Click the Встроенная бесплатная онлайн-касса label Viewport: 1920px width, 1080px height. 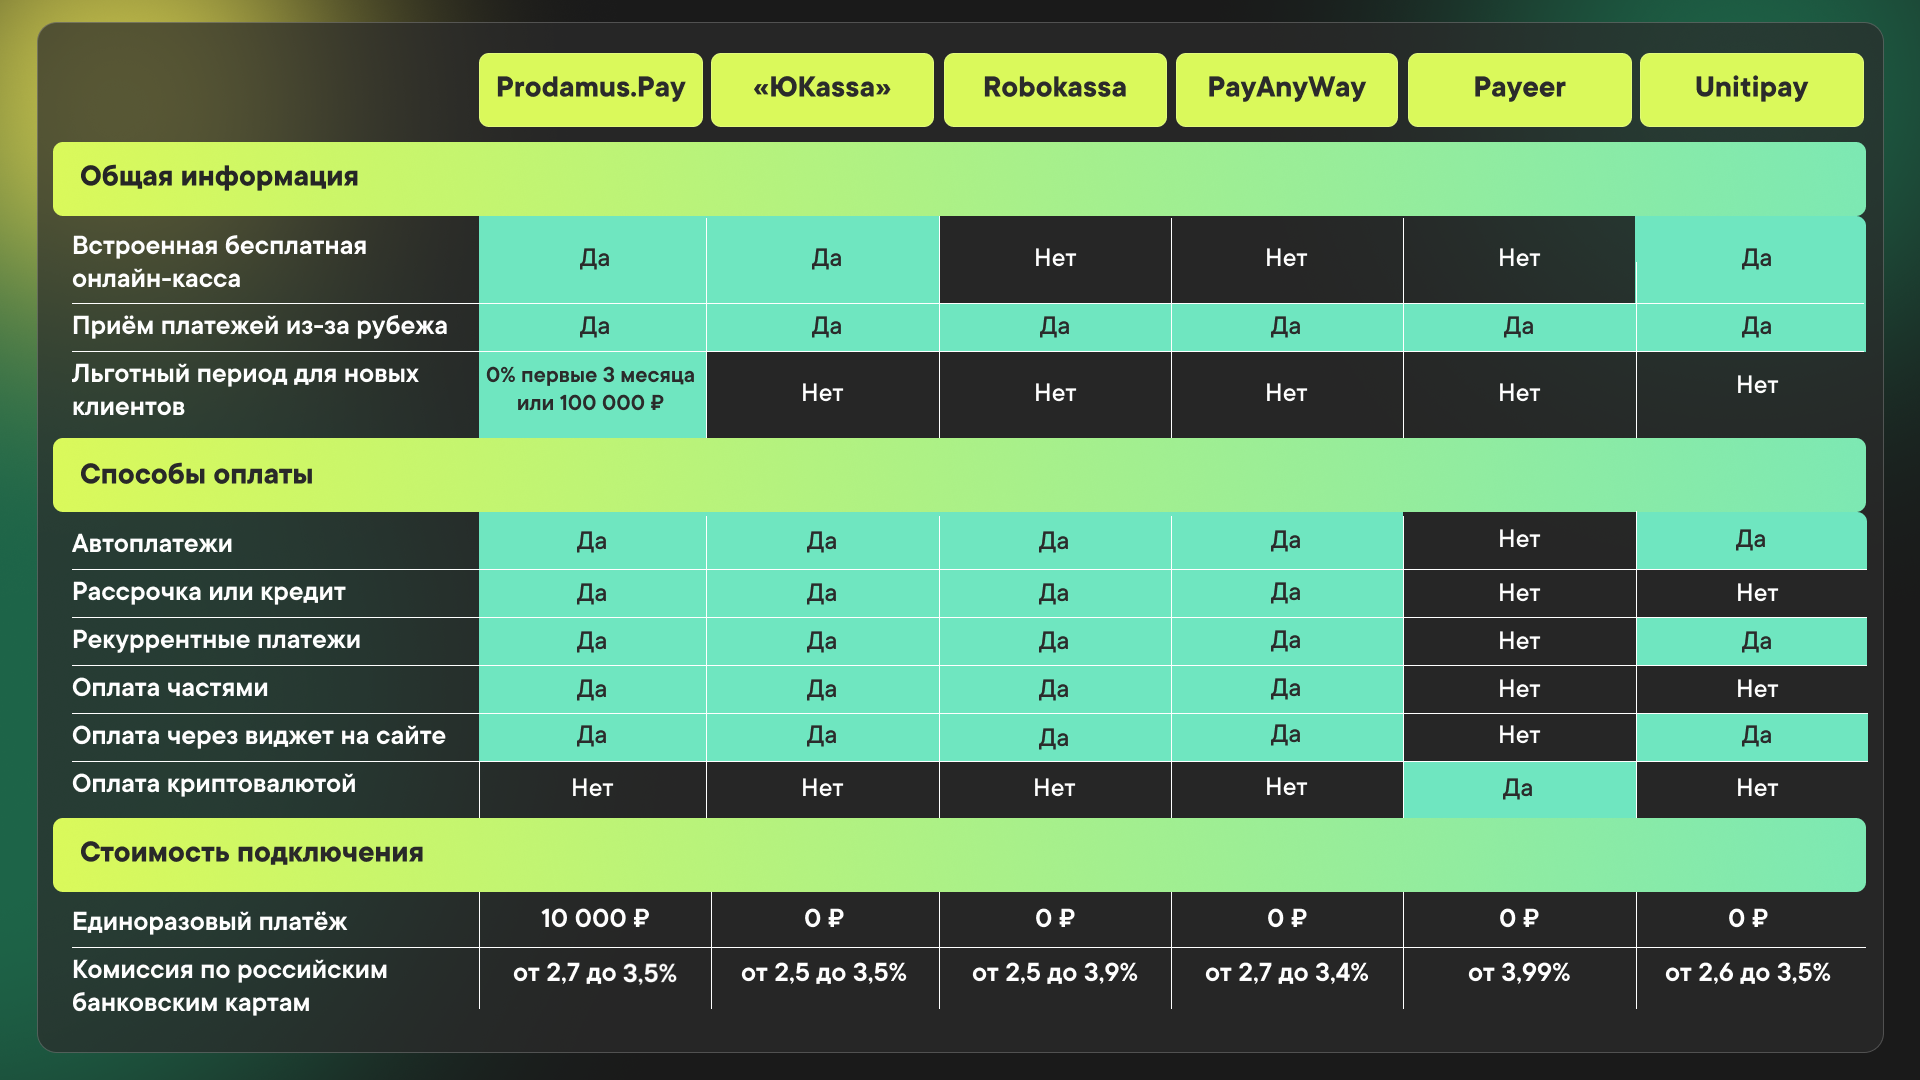[x=219, y=262]
